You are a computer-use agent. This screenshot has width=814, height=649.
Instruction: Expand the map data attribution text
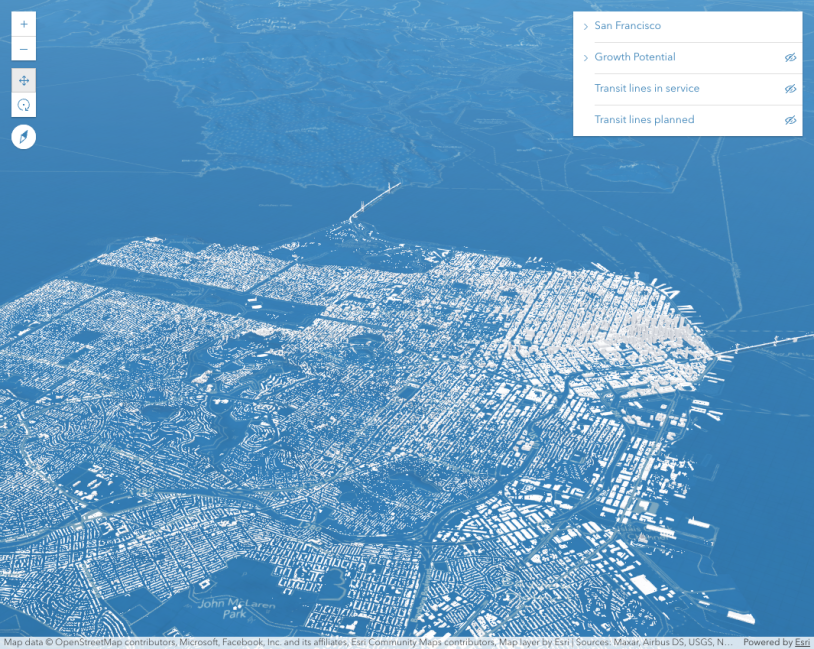pyautogui.click(x=368, y=643)
